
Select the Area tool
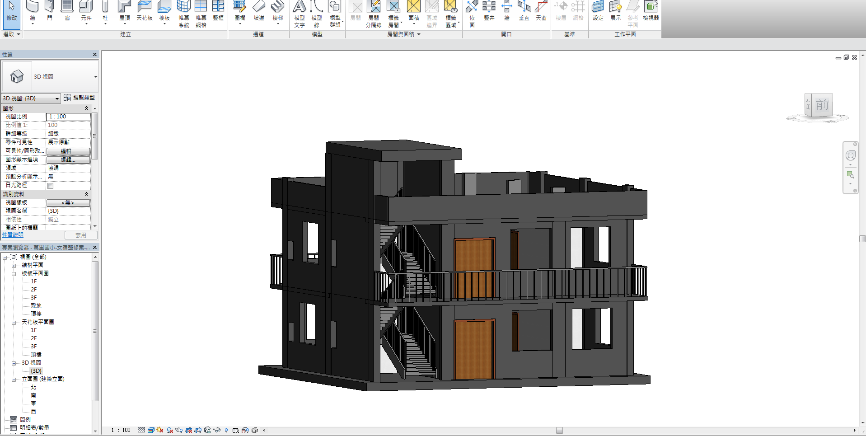click(413, 12)
